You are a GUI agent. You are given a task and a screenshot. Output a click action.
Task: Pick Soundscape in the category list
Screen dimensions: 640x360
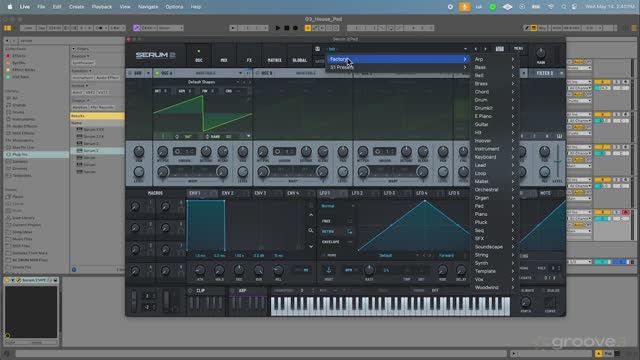[493, 247]
